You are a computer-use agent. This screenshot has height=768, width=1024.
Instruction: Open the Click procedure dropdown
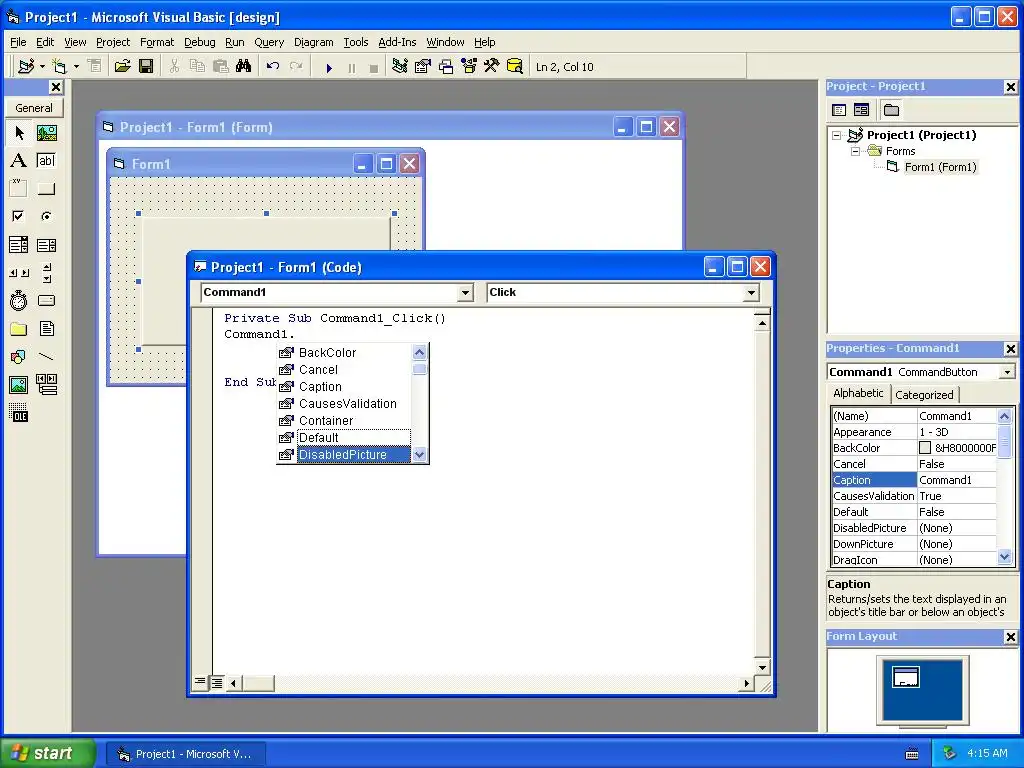tap(751, 293)
